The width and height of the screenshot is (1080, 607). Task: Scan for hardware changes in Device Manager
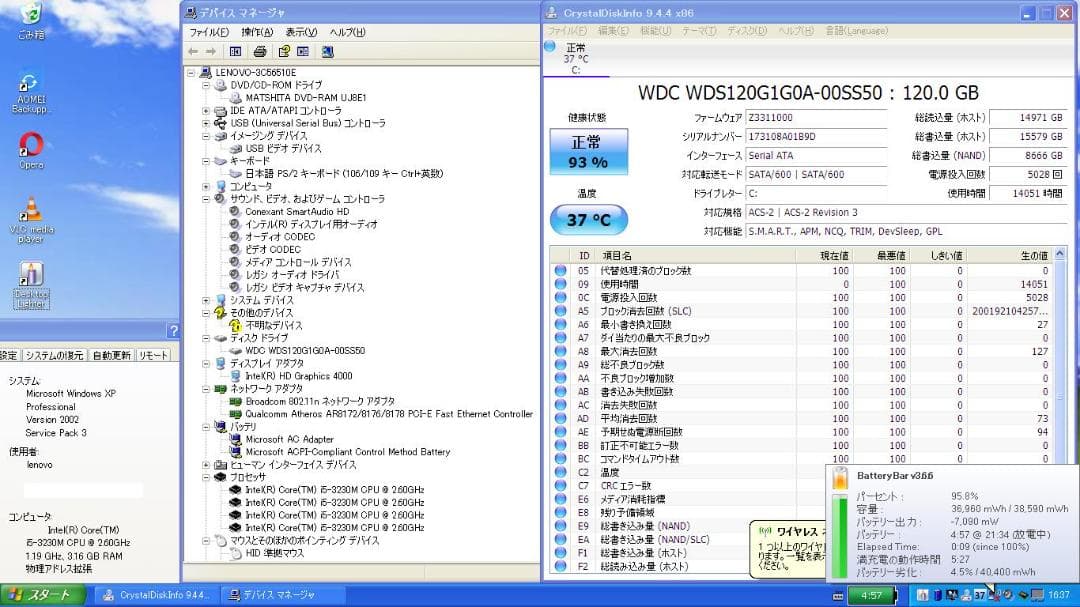[328, 51]
